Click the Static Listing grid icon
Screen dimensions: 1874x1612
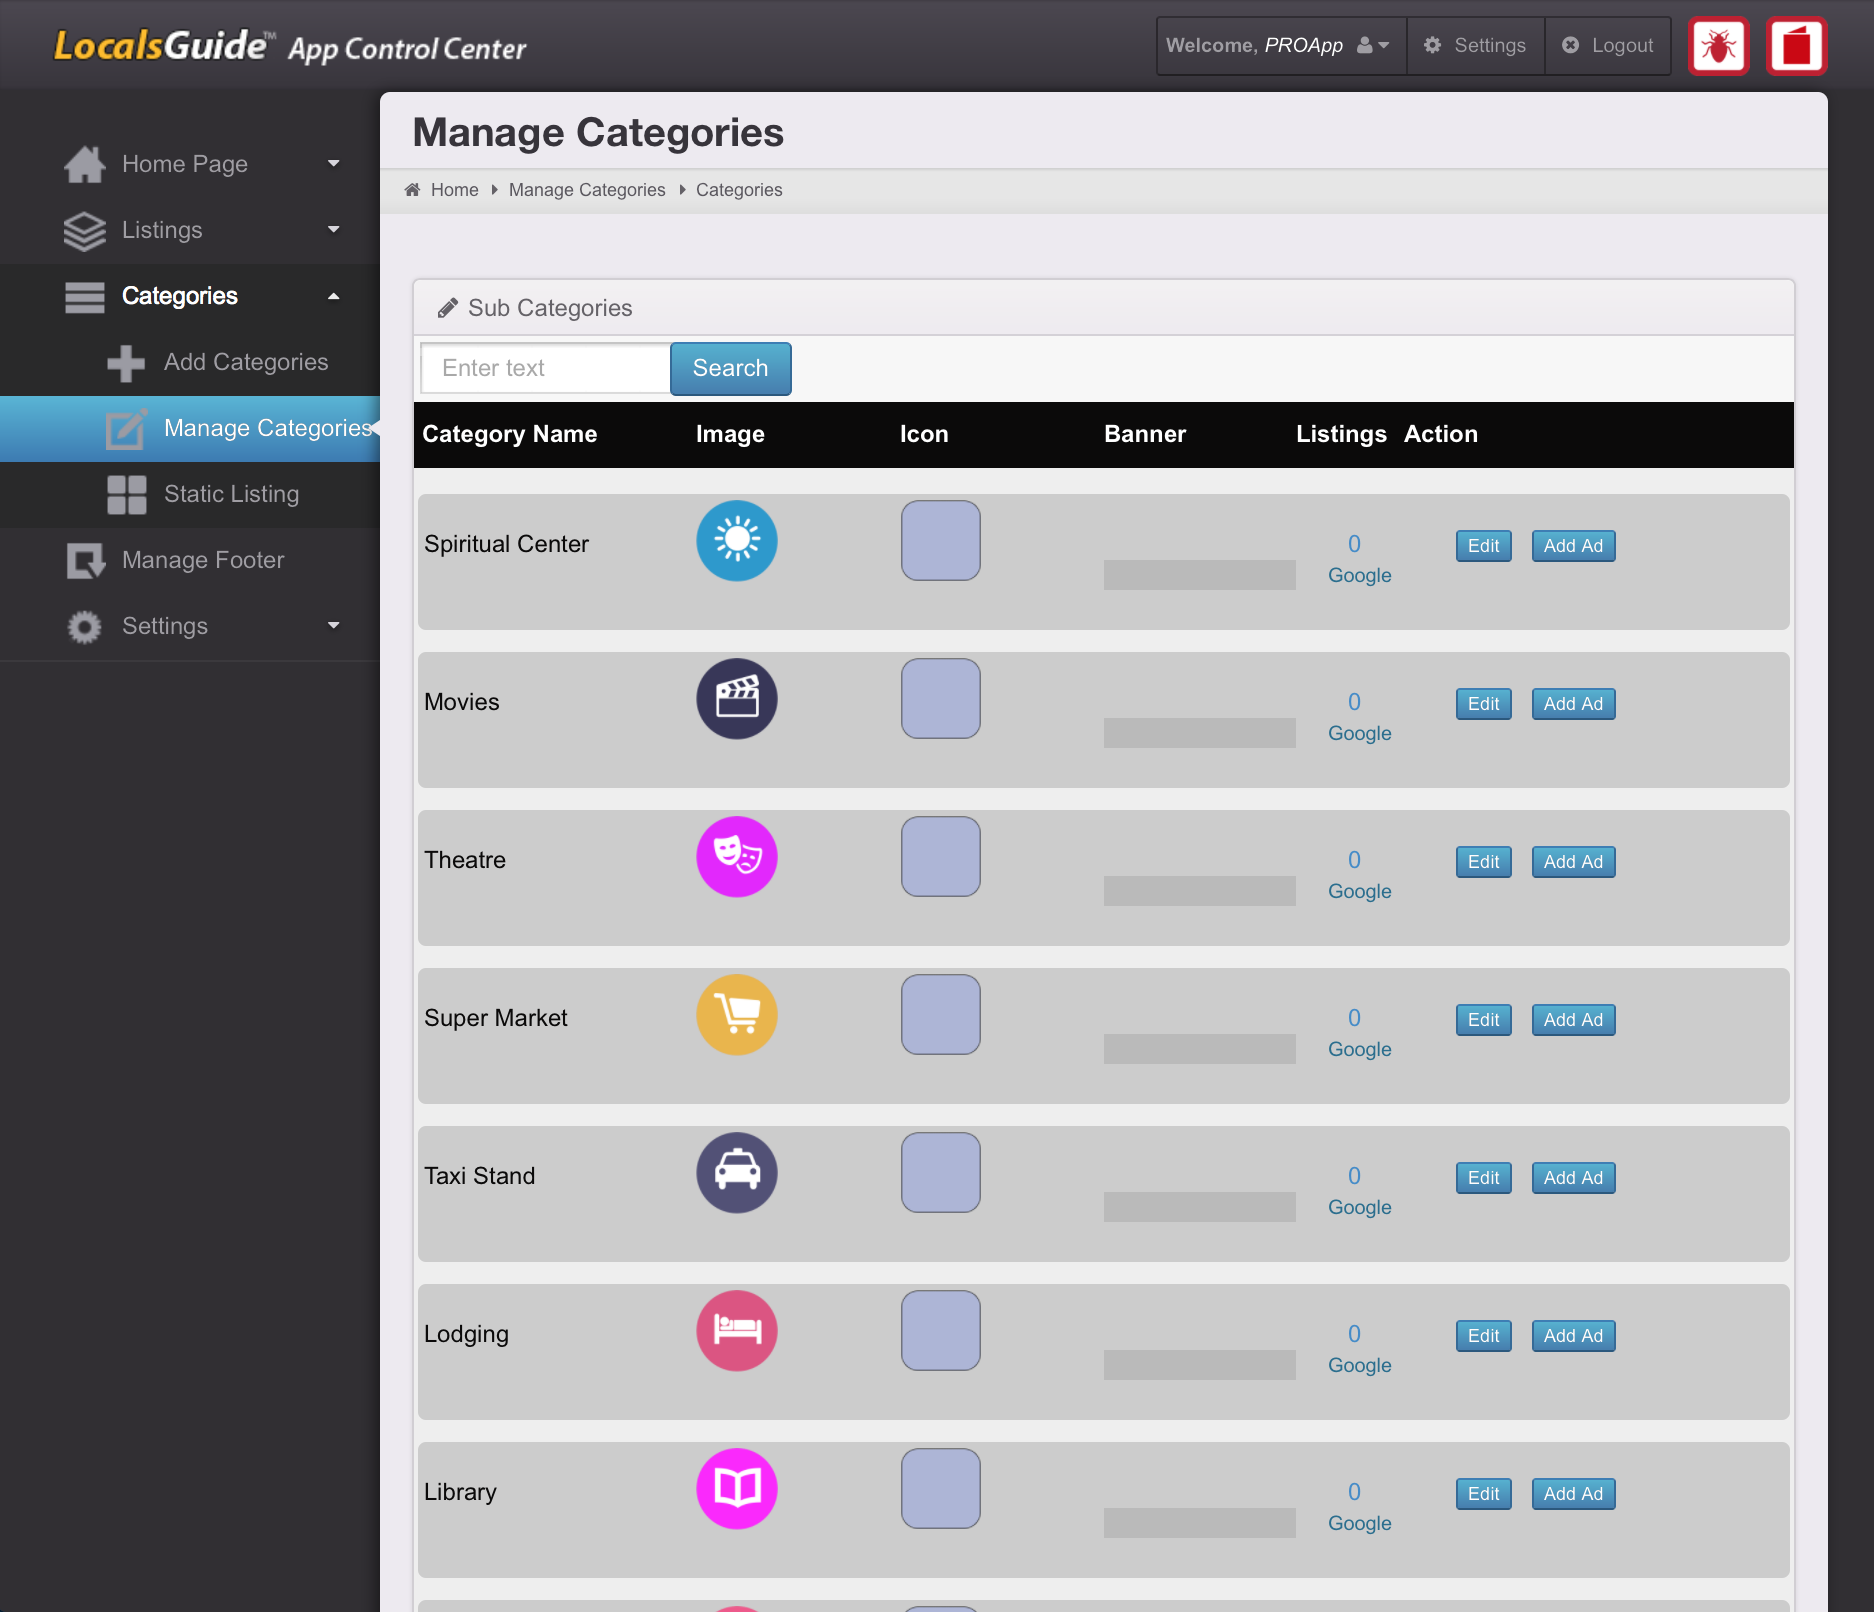127,495
